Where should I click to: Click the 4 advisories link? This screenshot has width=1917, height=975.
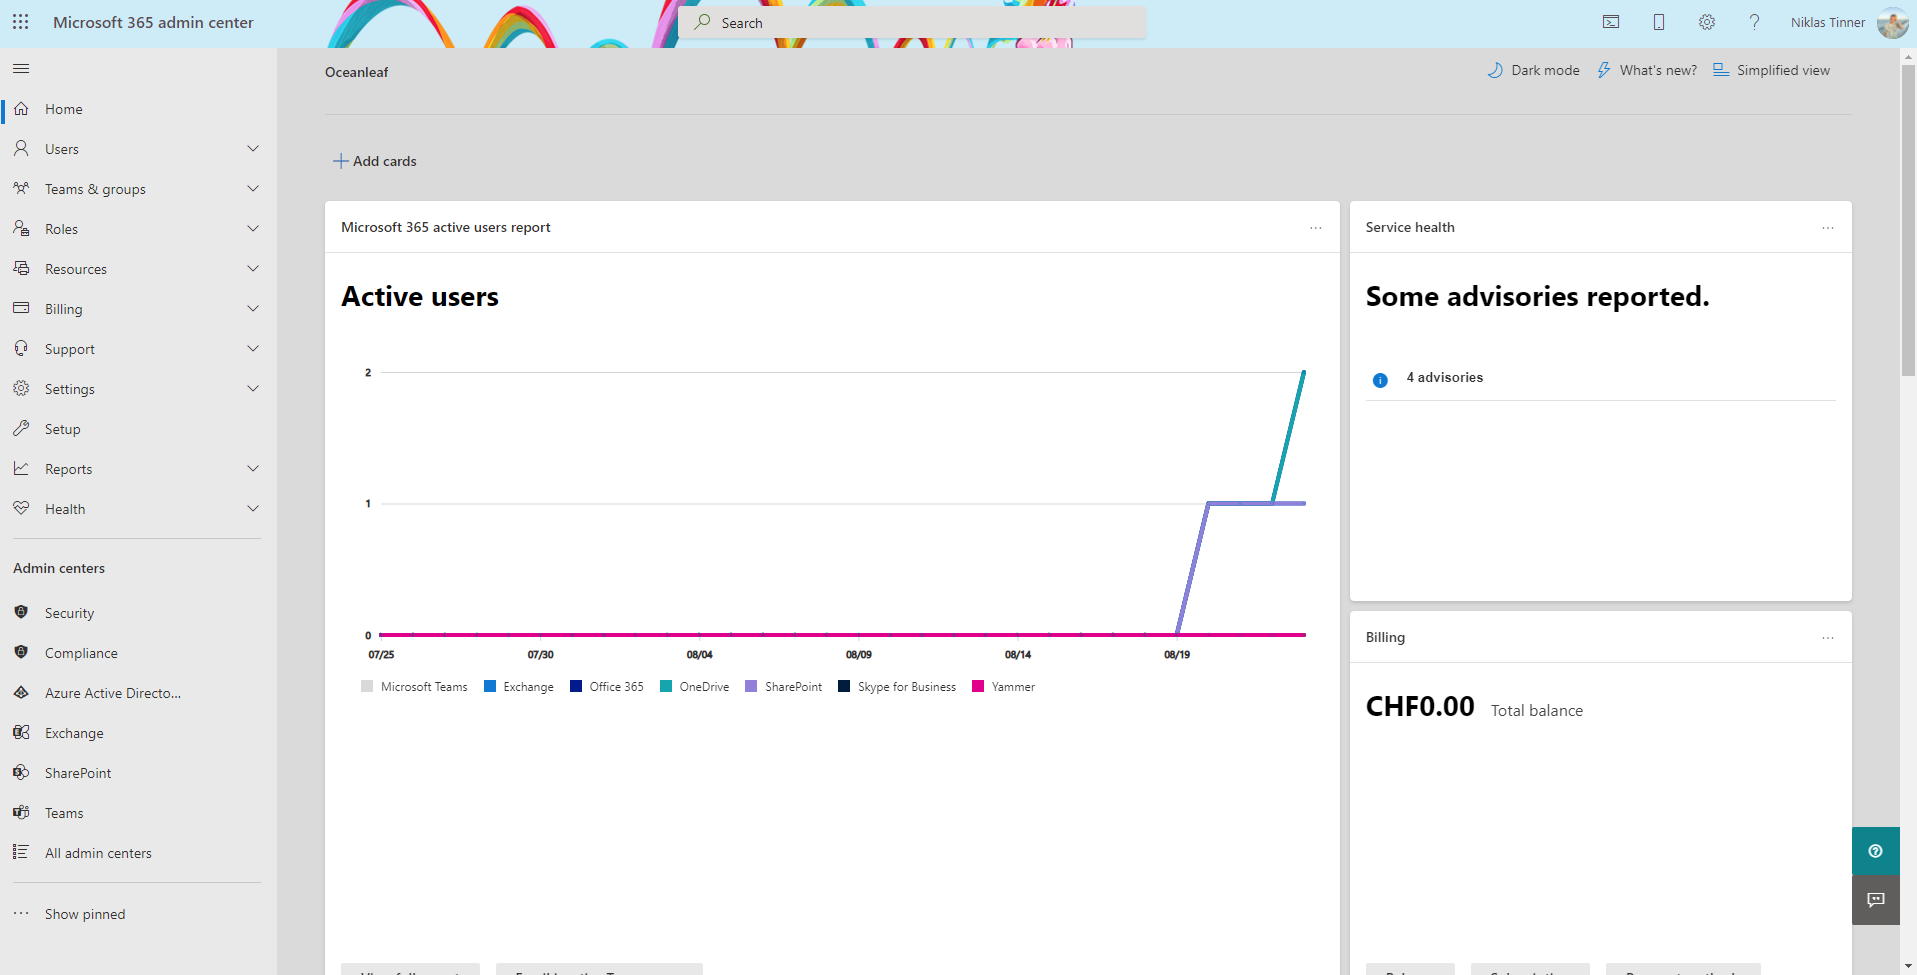(1444, 377)
